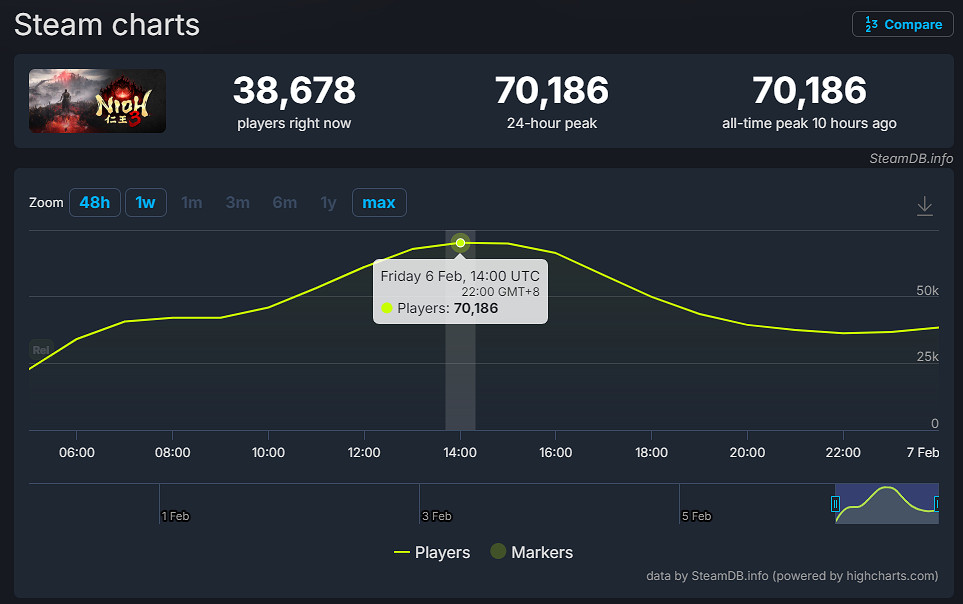The height and width of the screenshot is (604, 963).
Task: Click the highlighted 14:00 data point
Action: point(460,243)
